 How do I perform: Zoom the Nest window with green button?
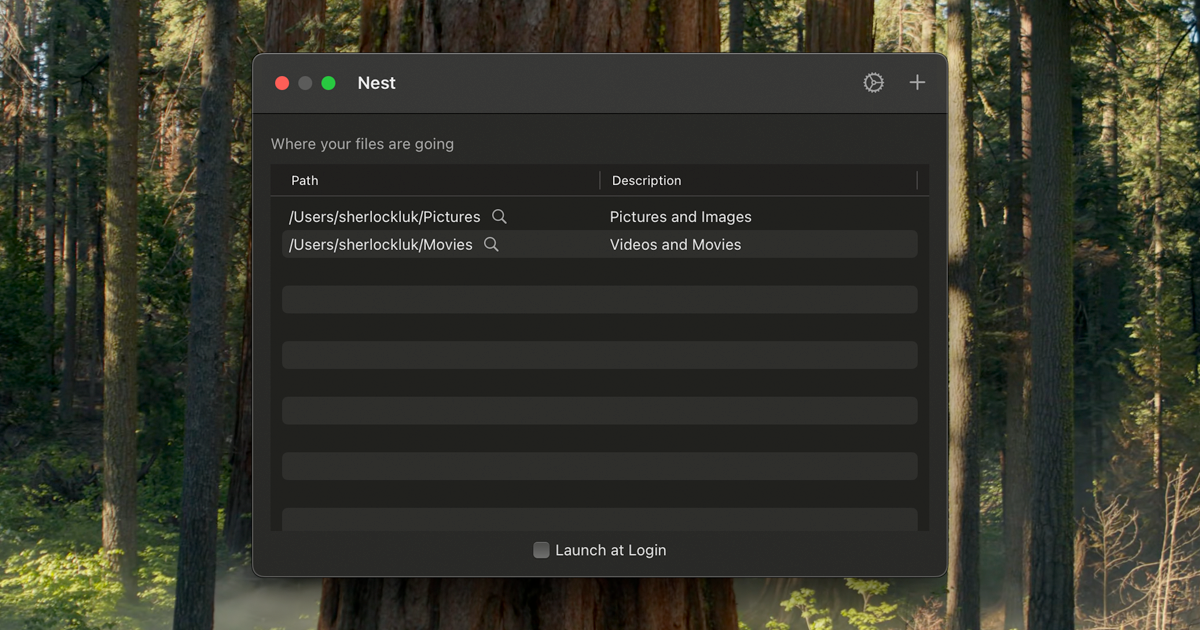click(328, 83)
